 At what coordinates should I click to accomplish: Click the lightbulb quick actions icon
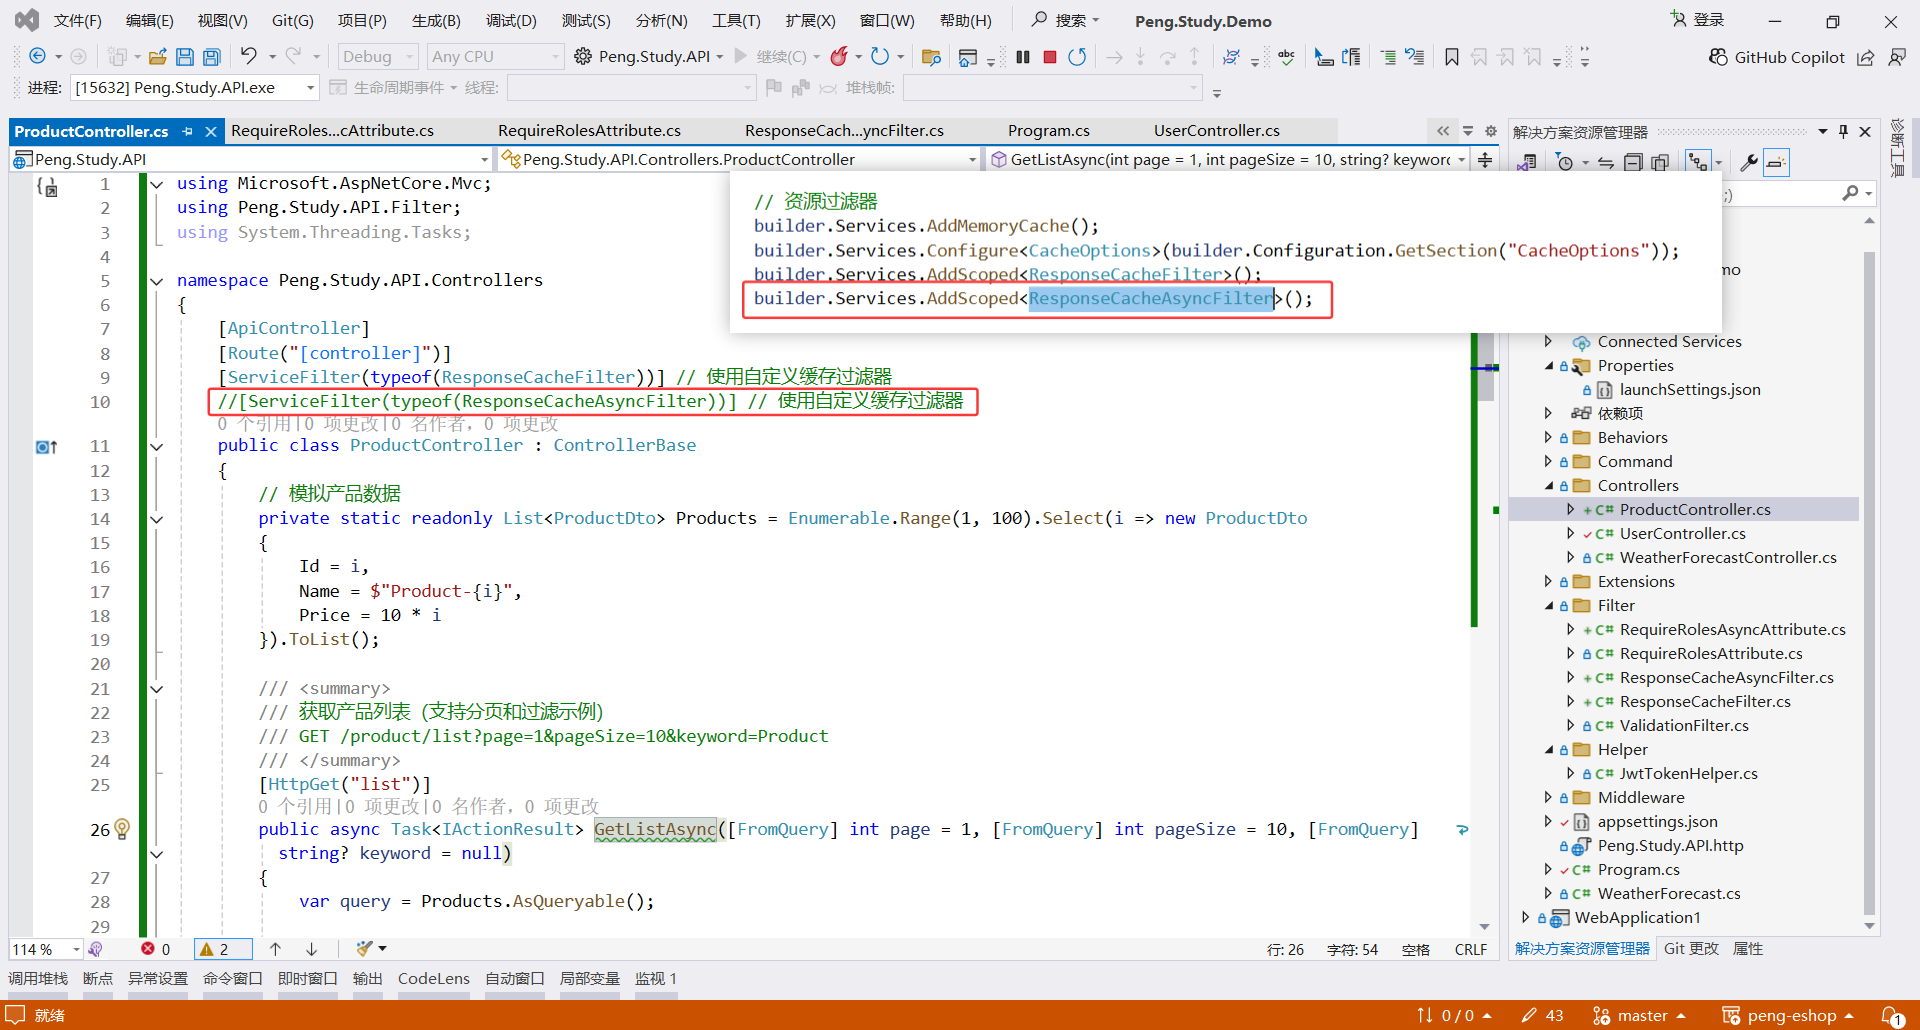point(122,829)
